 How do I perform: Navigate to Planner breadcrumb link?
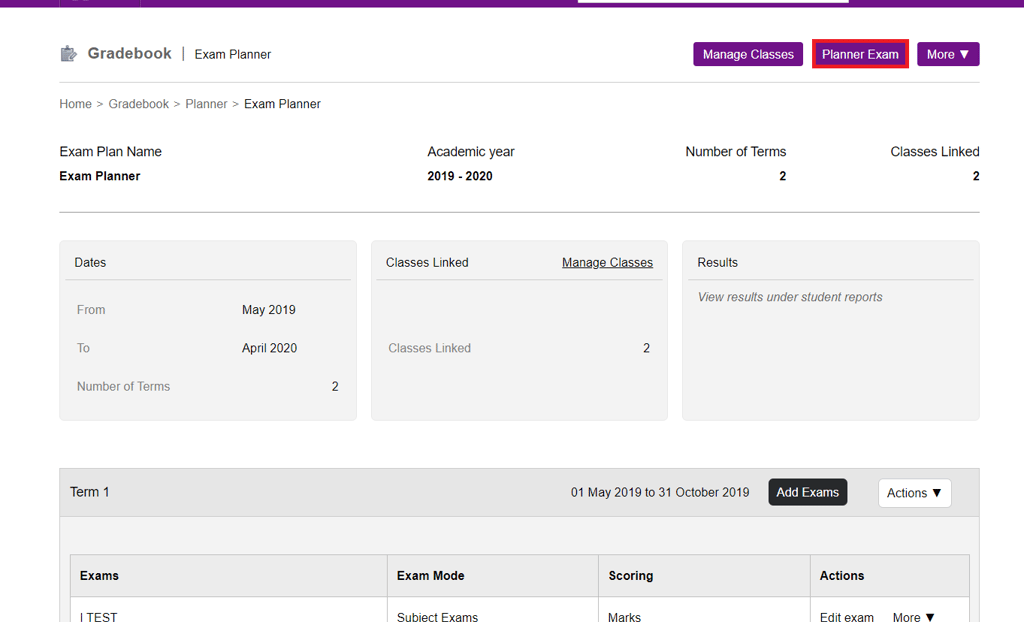206,104
